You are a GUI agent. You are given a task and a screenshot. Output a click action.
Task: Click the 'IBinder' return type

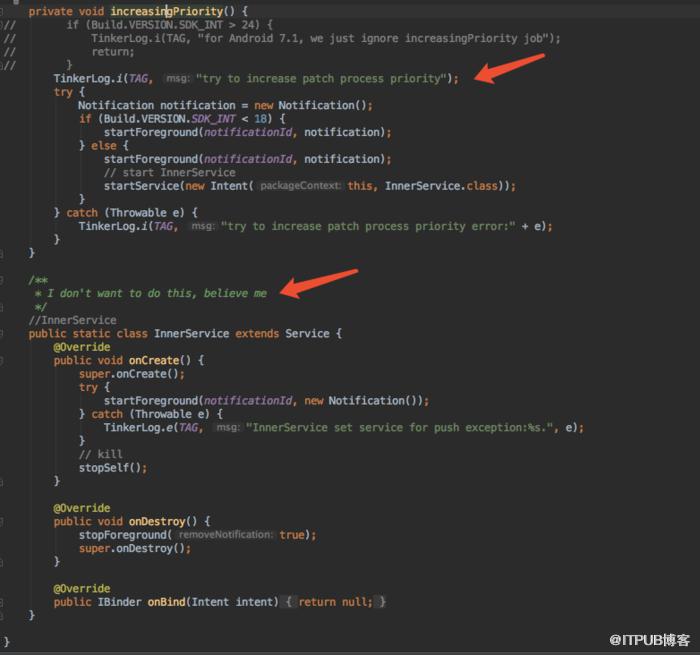tap(120, 602)
